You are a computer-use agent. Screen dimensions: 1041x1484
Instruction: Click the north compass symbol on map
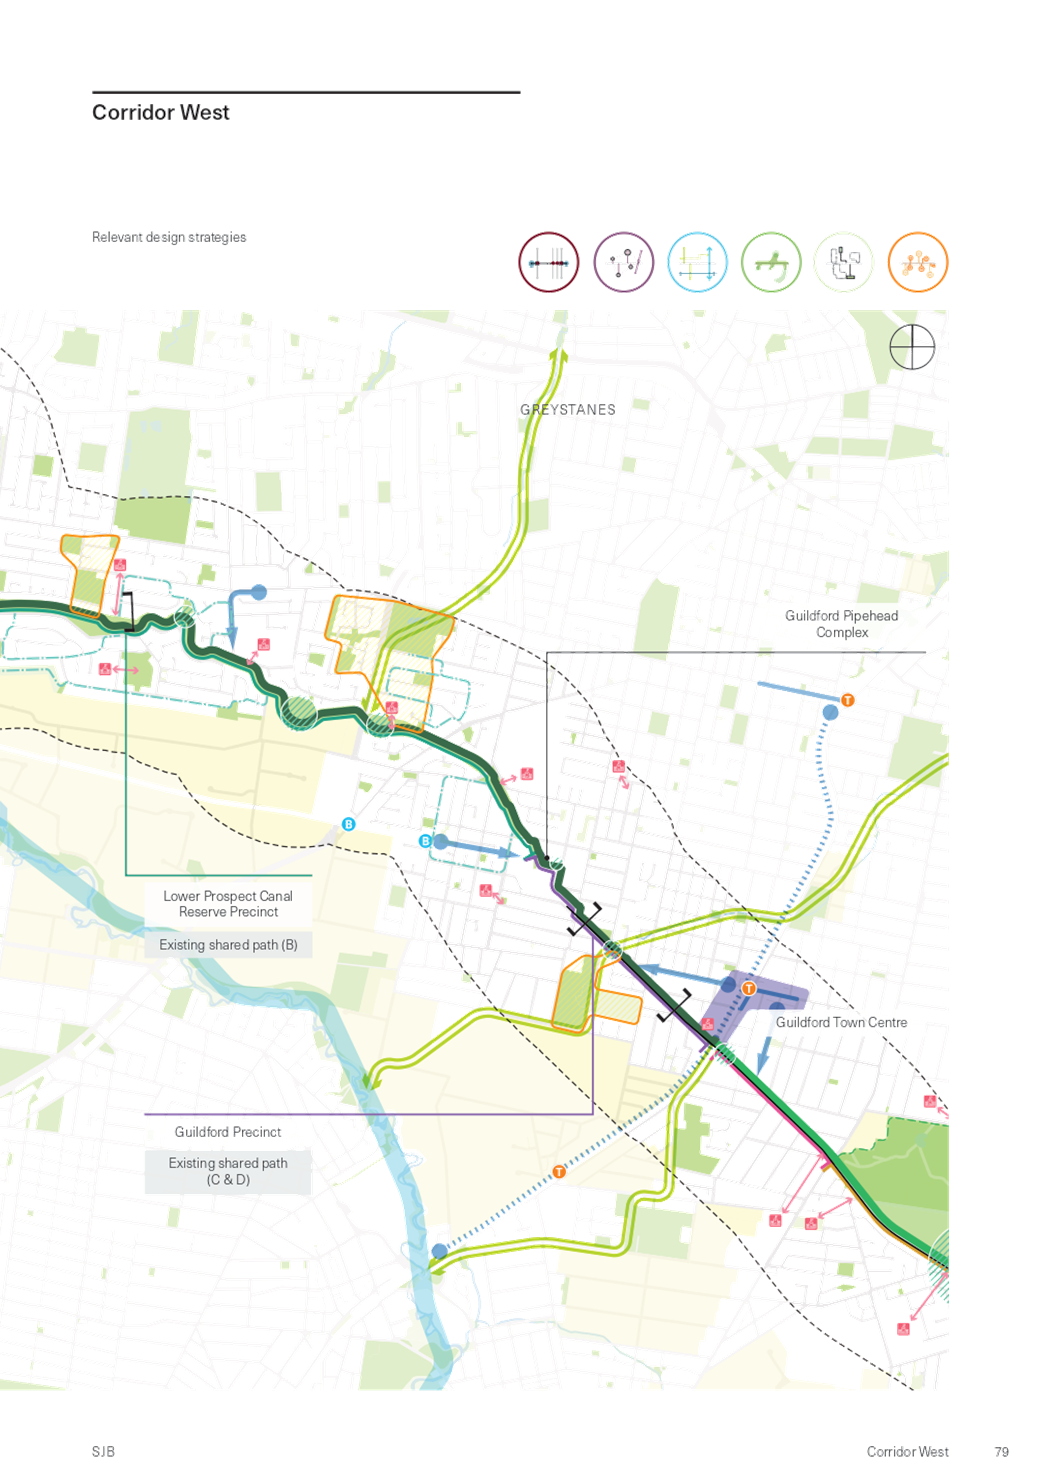coord(912,347)
